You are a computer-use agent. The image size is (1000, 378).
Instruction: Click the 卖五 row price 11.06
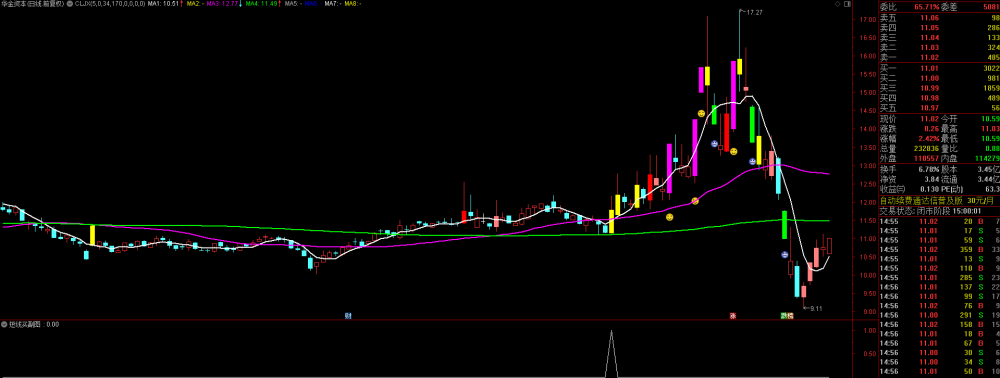(929, 18)
